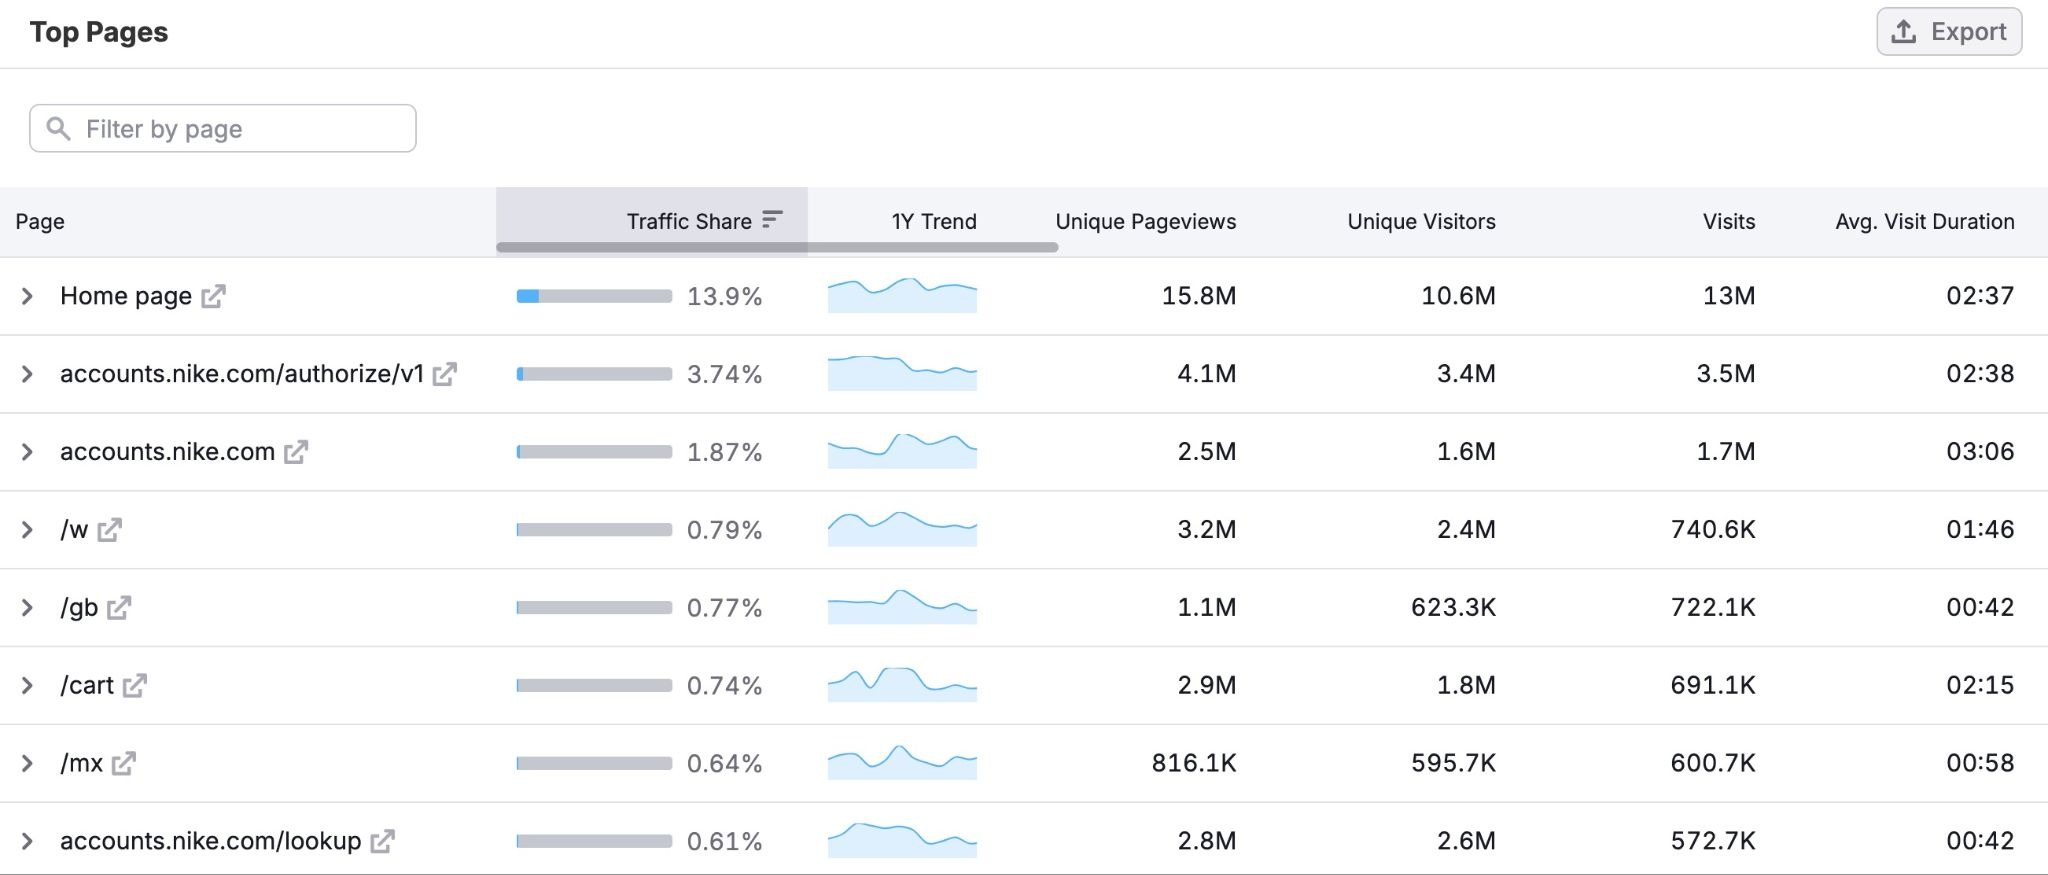The width and height of the screenshot is (2048, 875).
Task: Expand the Home page row
Action: pyautogui.click(x=28, y=296)
